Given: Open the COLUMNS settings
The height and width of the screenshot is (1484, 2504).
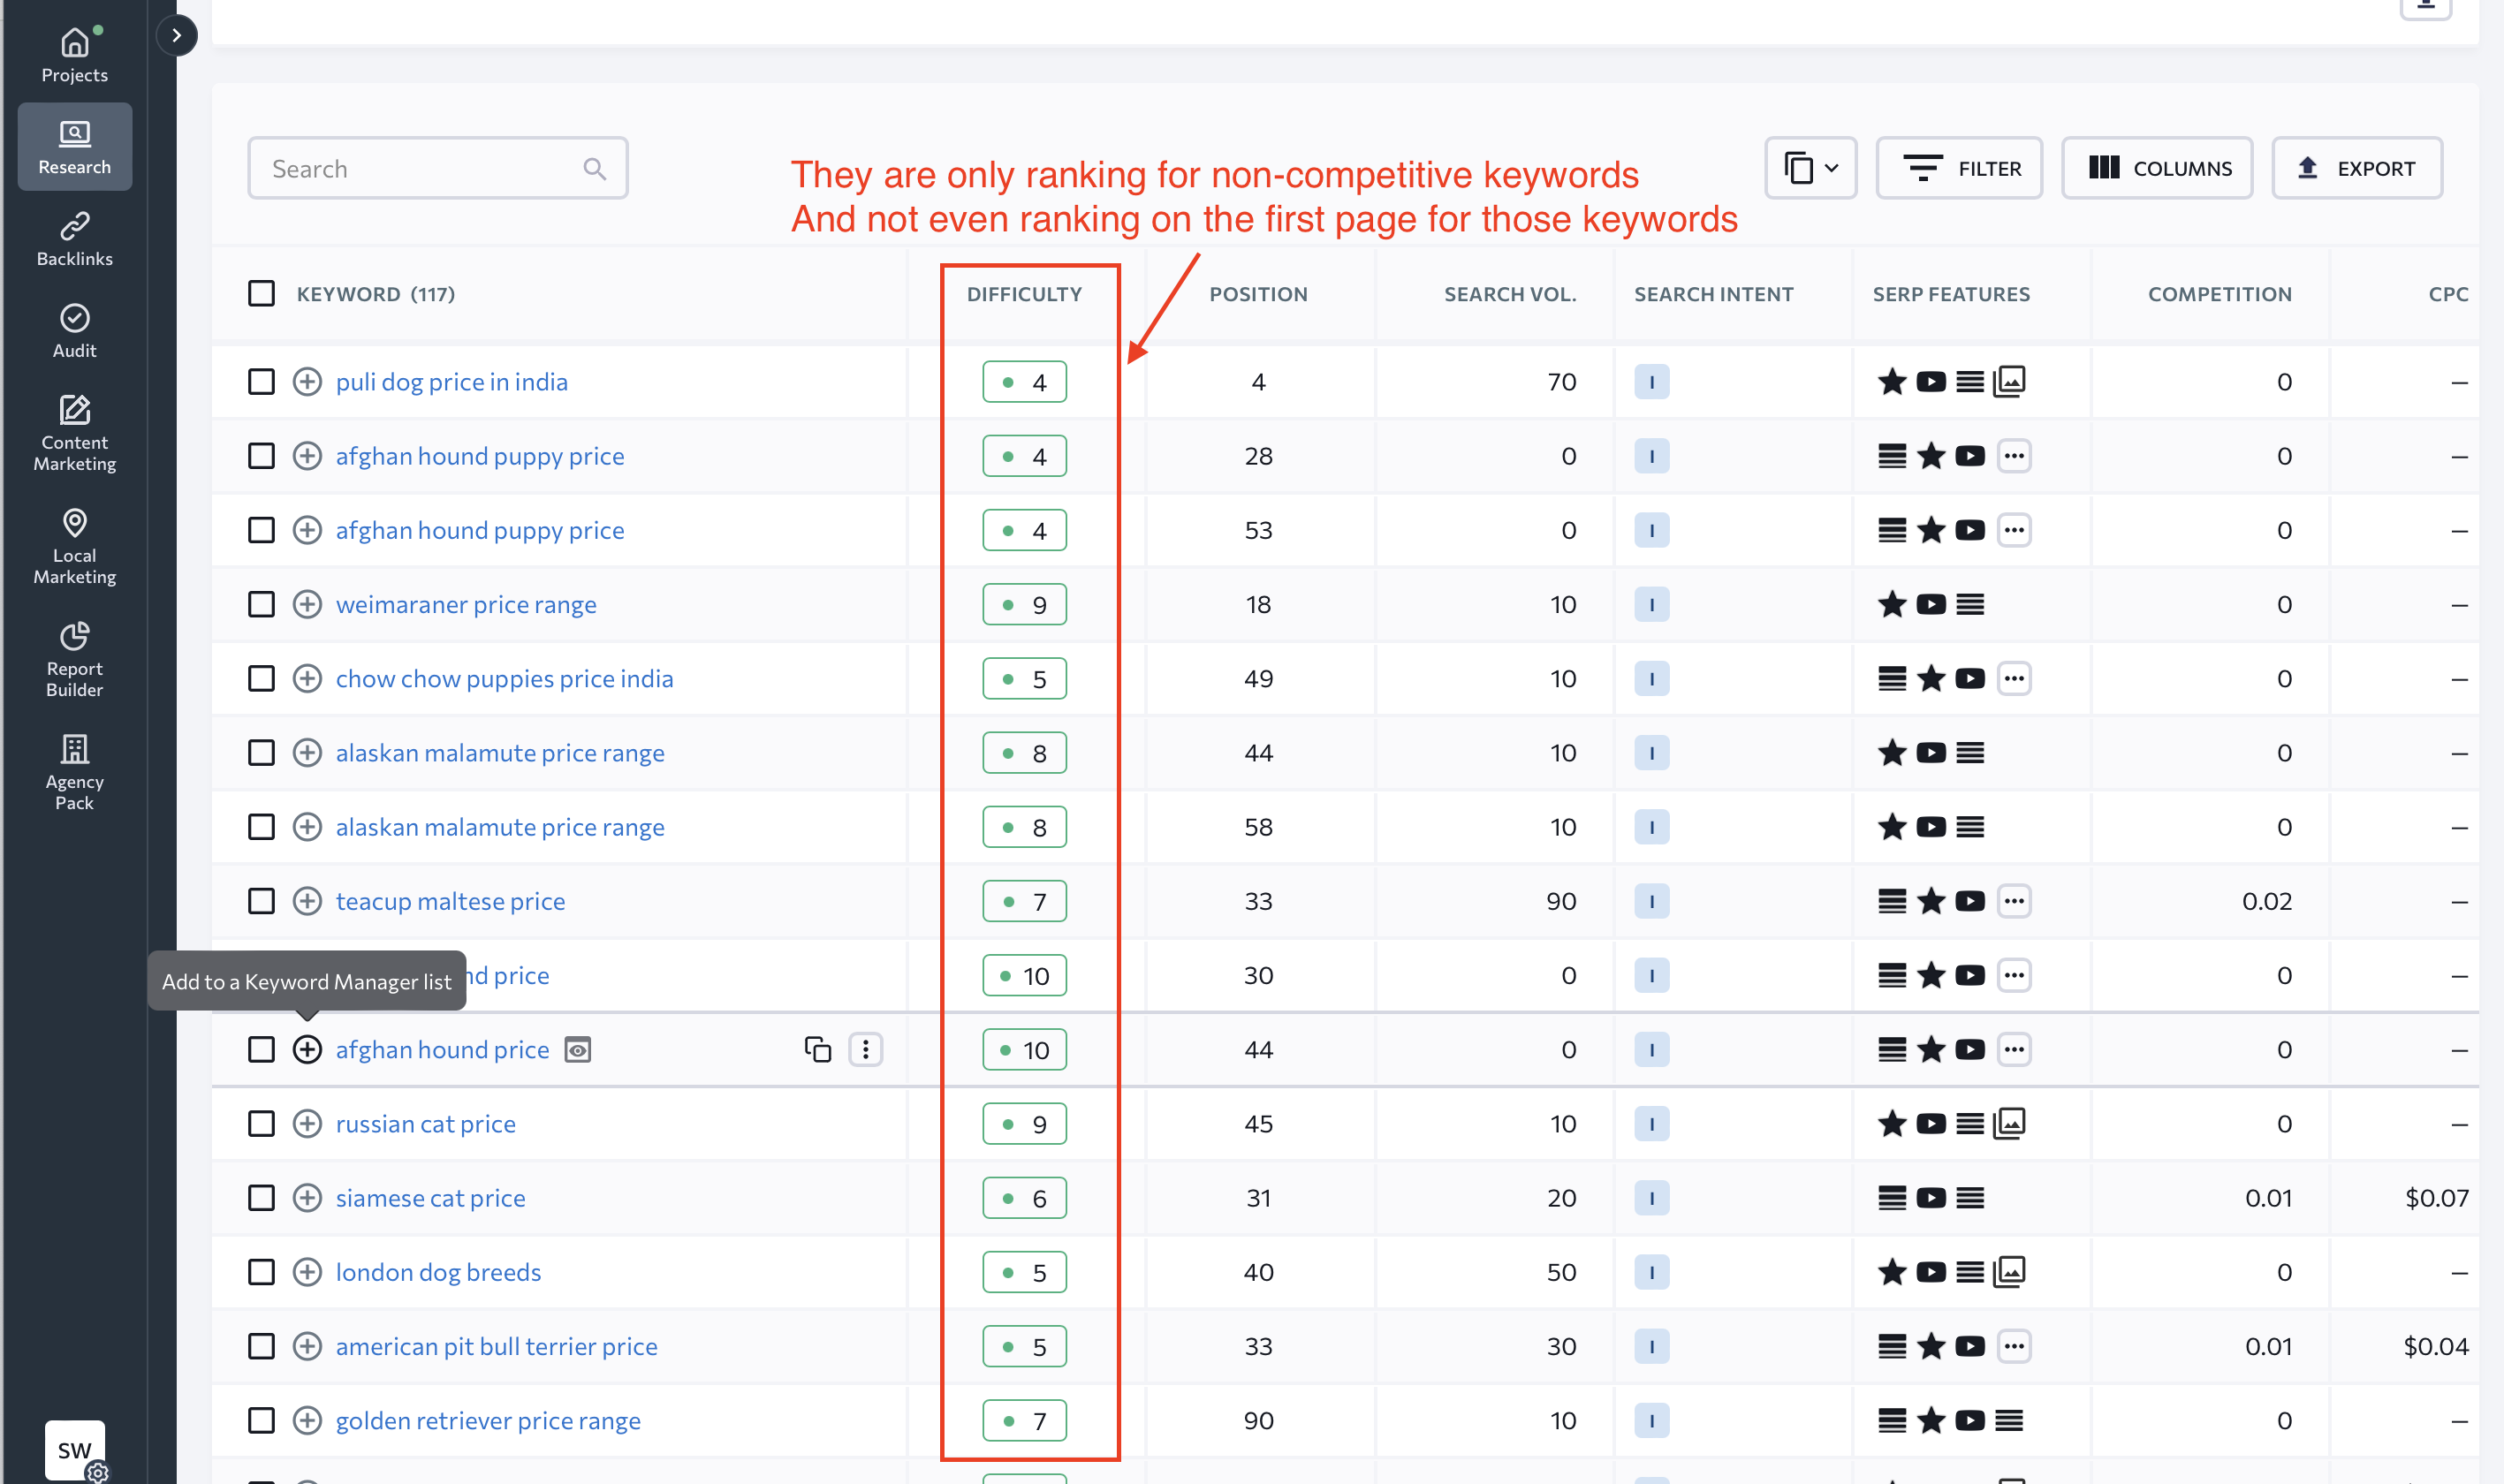Looking at the screenshot, I should coord(2157,168).
